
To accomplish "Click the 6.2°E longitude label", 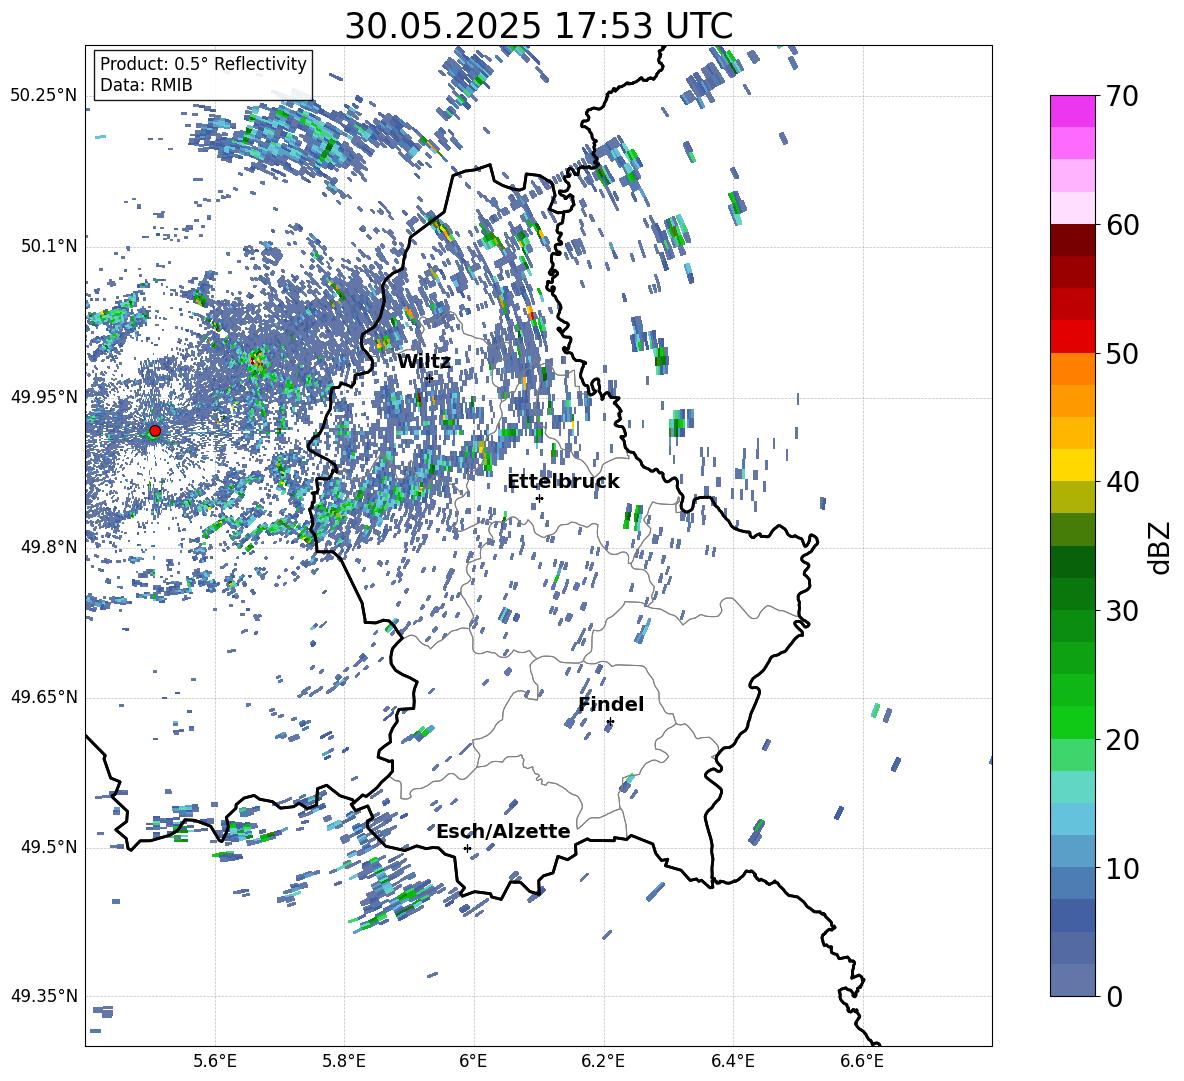I will 603,1061.
